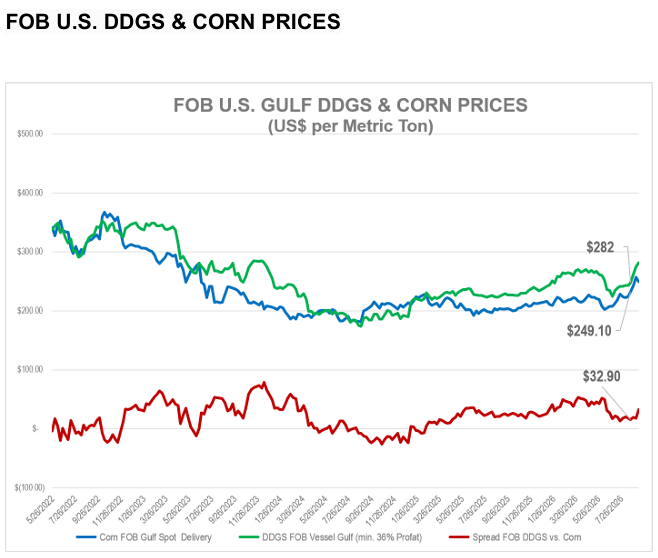Select the Spread FOB DDGS vs. Corn legend label
The image size is (658, 558).
click(x=527, y=537)
